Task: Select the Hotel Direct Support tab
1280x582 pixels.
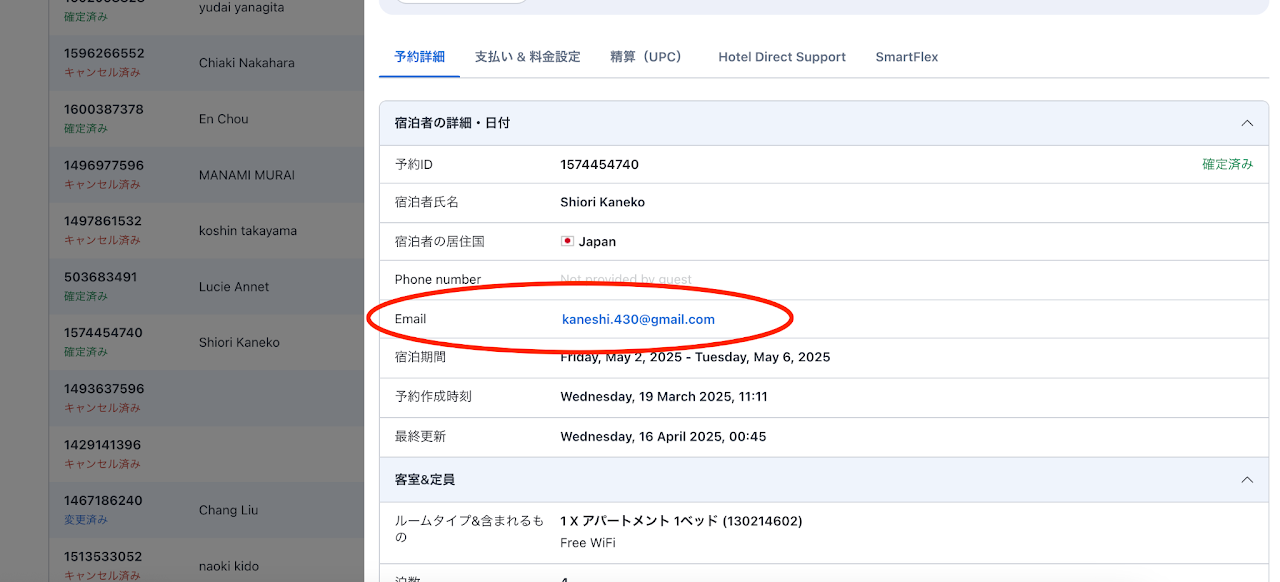Action: (781, 57)
